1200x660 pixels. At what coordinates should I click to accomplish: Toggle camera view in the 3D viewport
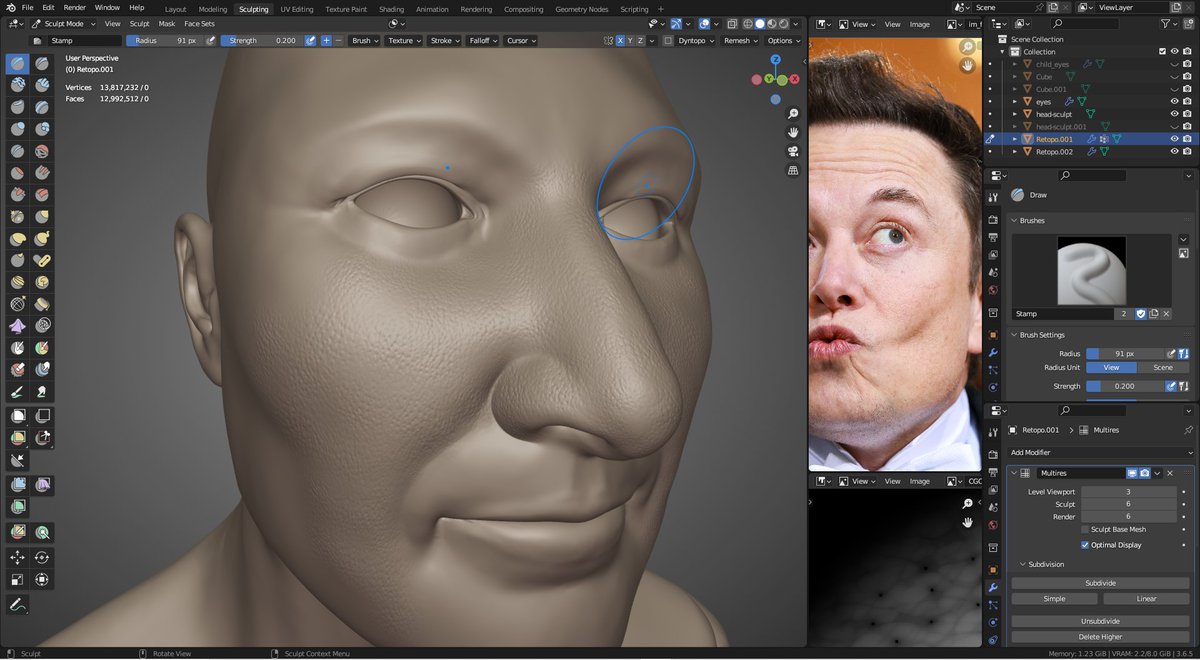coord(793,151)
